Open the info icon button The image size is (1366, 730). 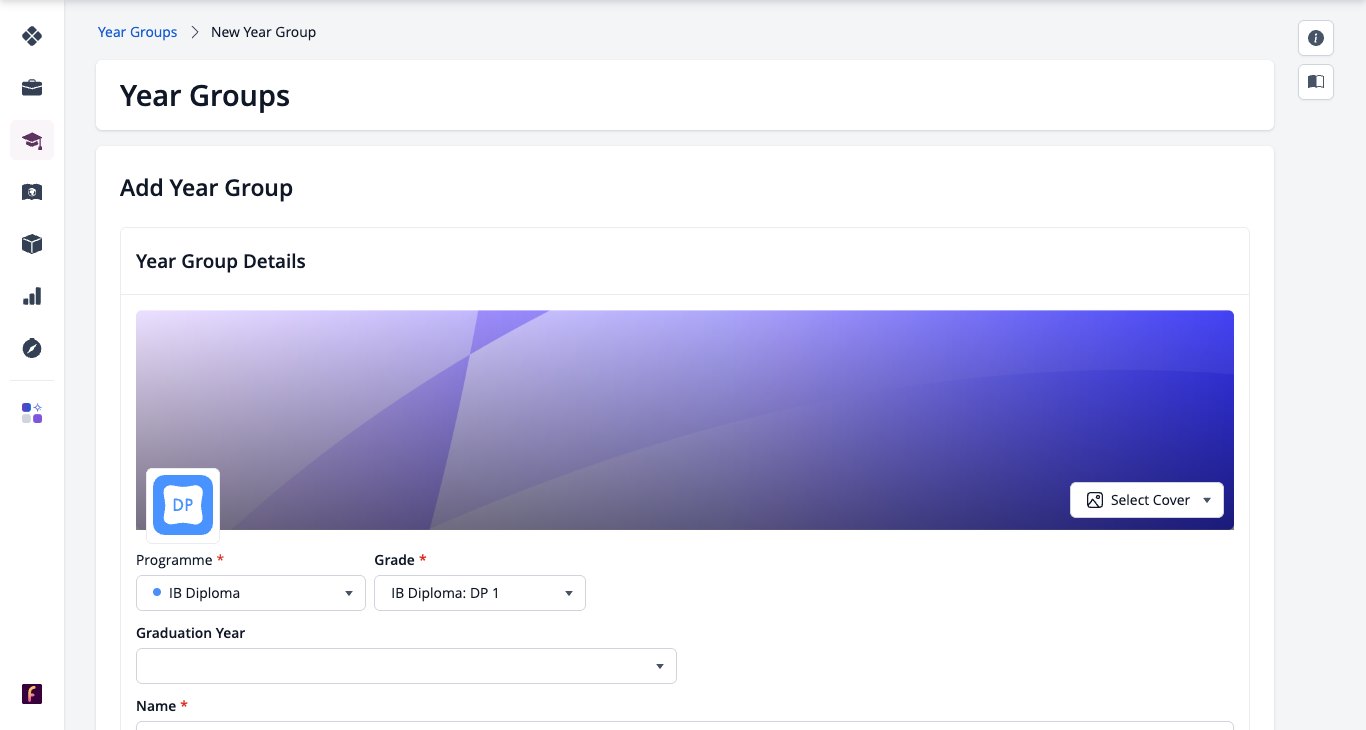pyautogui.click(x=1316, y=38)
